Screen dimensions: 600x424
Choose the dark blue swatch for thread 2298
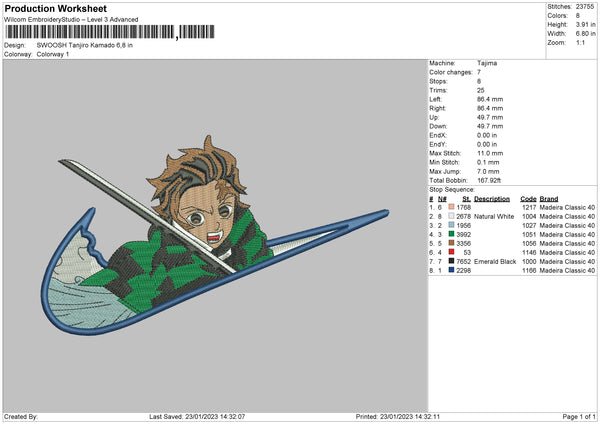[451, 270]
